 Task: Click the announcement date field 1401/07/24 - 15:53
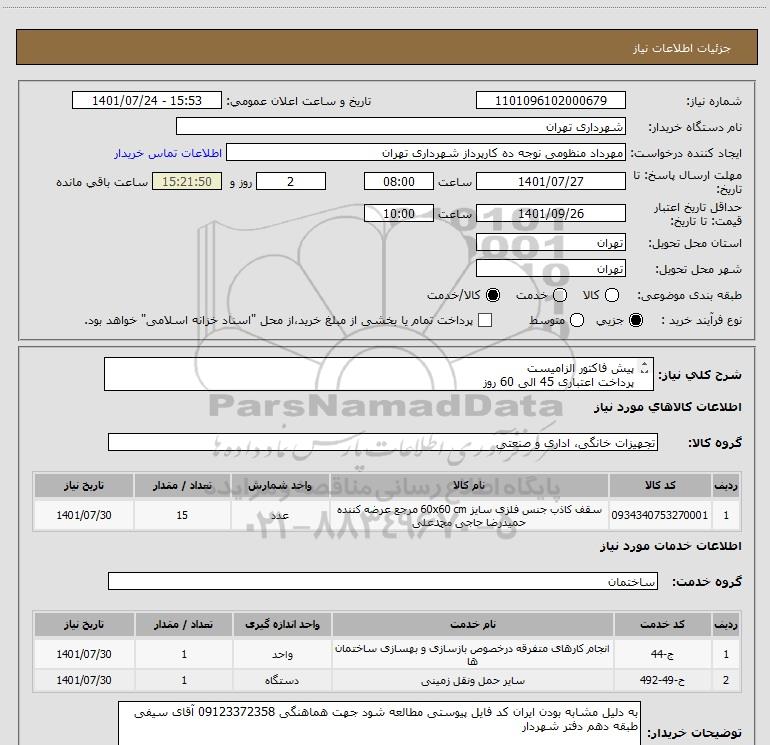147,100
